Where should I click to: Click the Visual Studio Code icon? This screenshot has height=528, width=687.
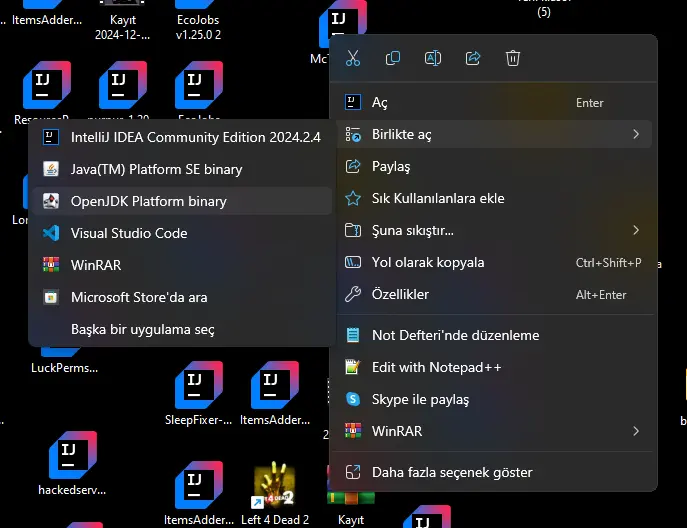51,233
